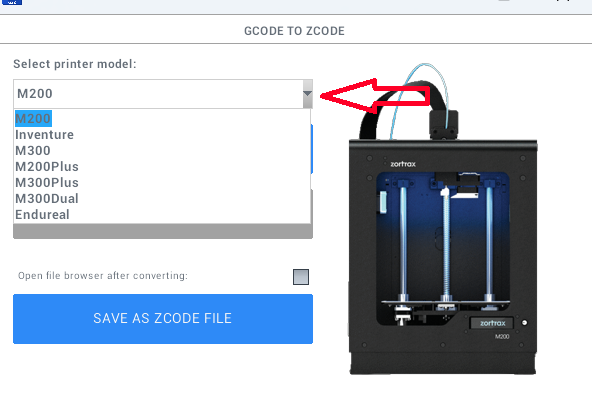Pick Endureal from the model list
Viewport: 594px width, 405px height.
pyautogui.click(x=42, y=214)
